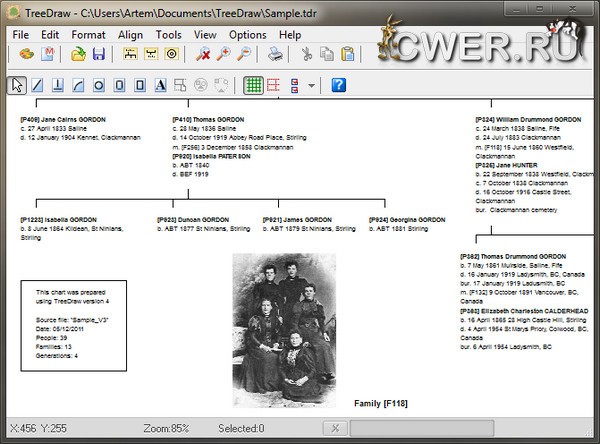Screen dimensions: 600x444
Task: Open the Format menu
Action: [x=88, y=34]
